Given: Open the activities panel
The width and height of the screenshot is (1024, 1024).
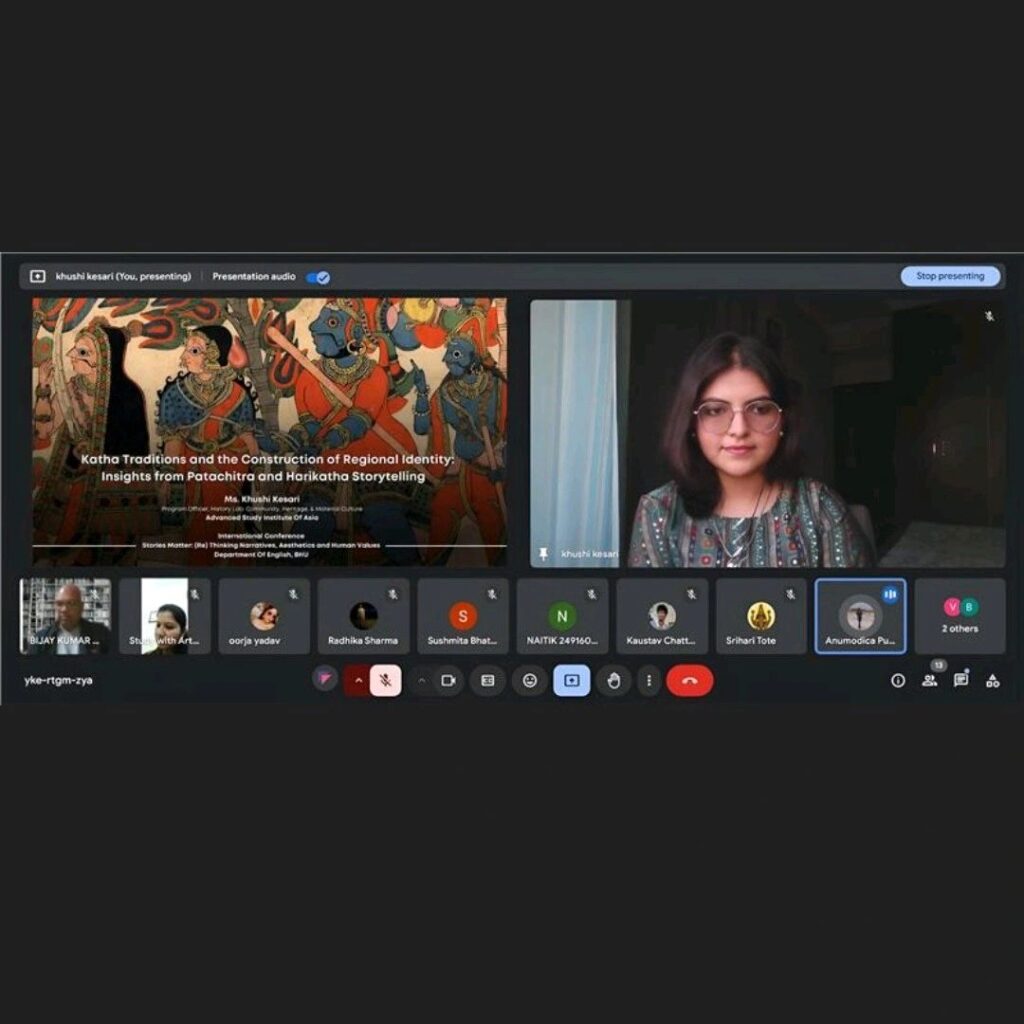Looking at the screenshot, I should tap(992, 681).
